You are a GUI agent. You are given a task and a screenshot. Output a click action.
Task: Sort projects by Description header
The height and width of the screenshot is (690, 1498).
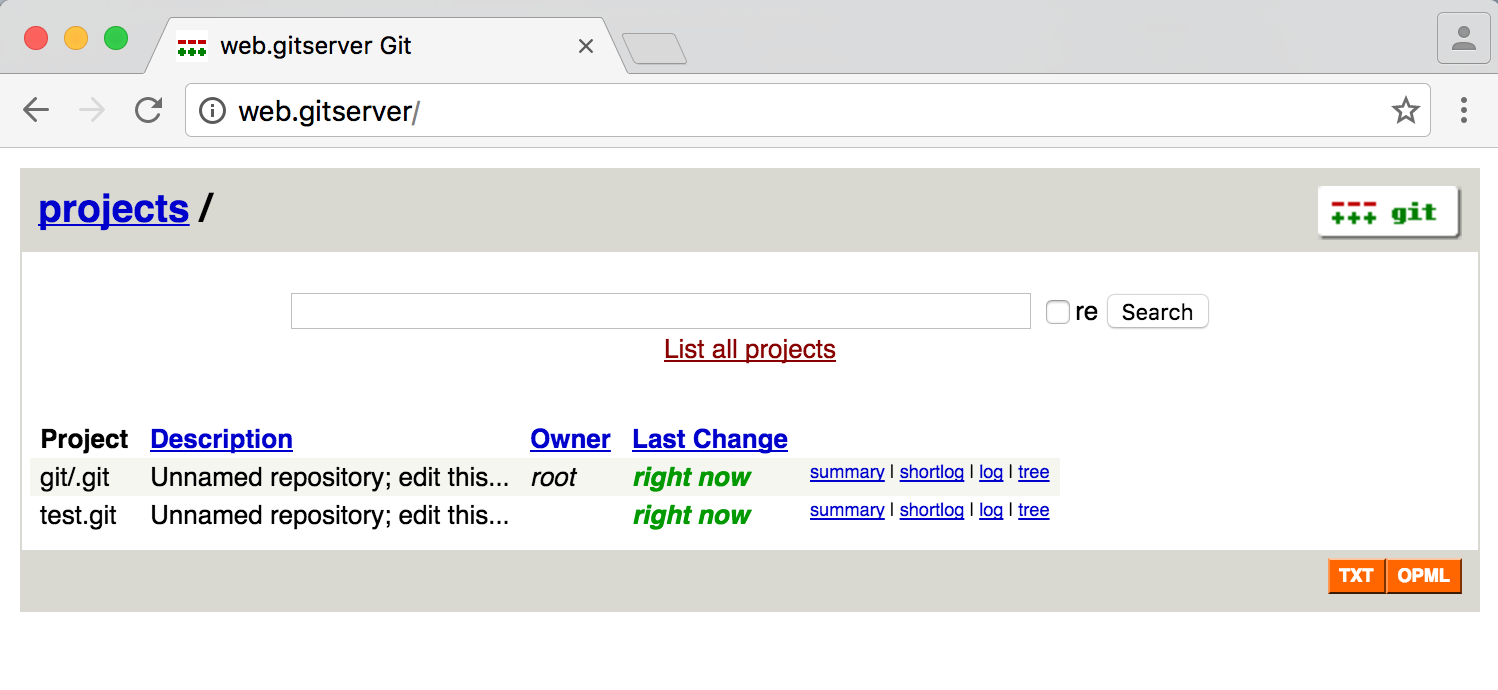[x=221, y=439]
